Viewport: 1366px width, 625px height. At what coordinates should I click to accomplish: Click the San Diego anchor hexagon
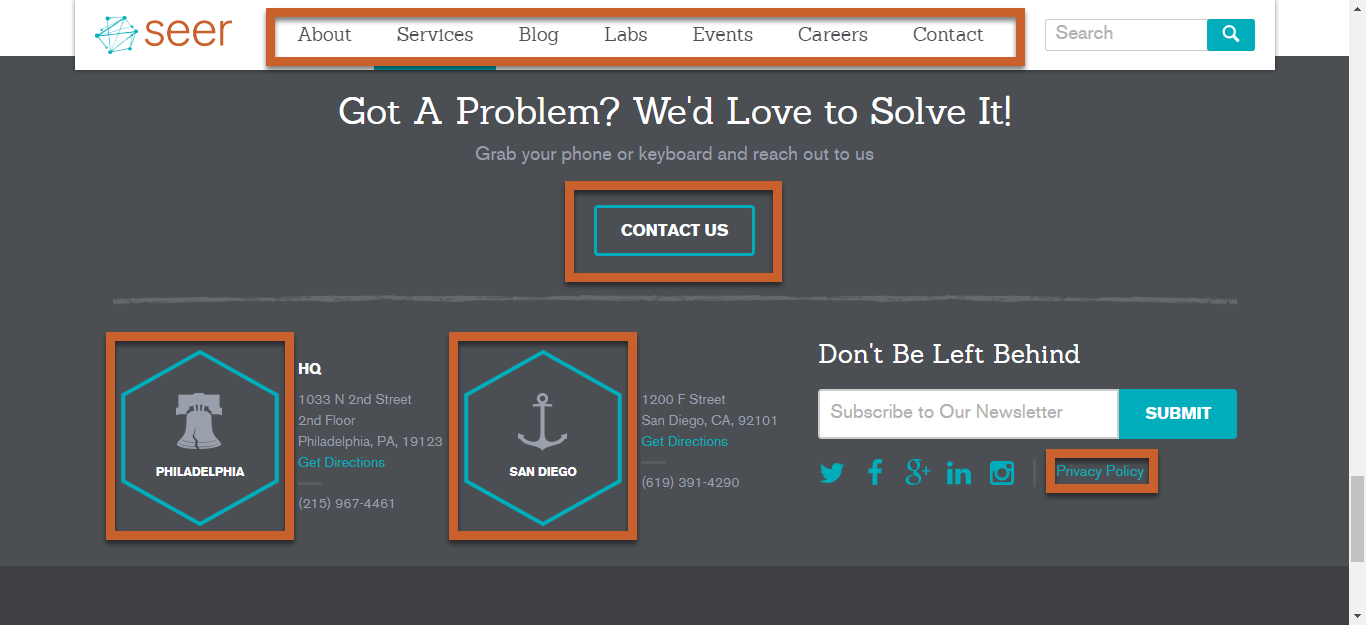point(543,437)
